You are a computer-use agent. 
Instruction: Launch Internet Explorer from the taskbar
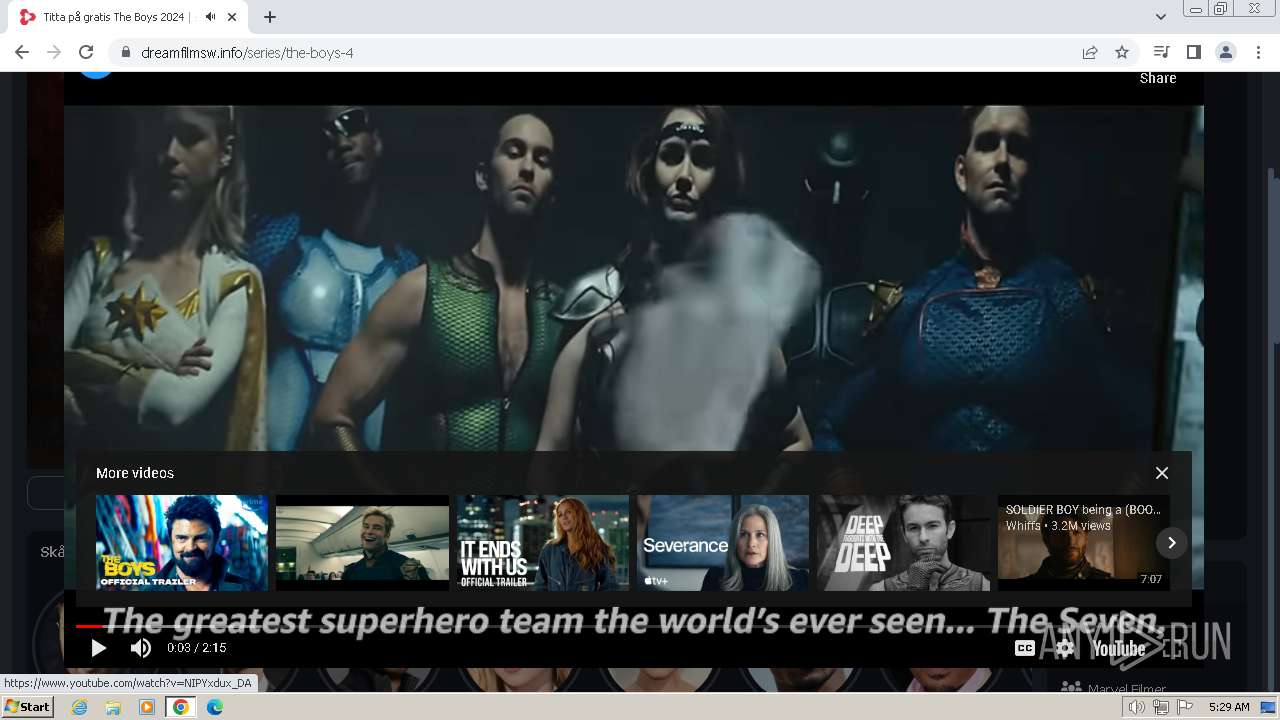pyautogui.click(x=79, y=707)
